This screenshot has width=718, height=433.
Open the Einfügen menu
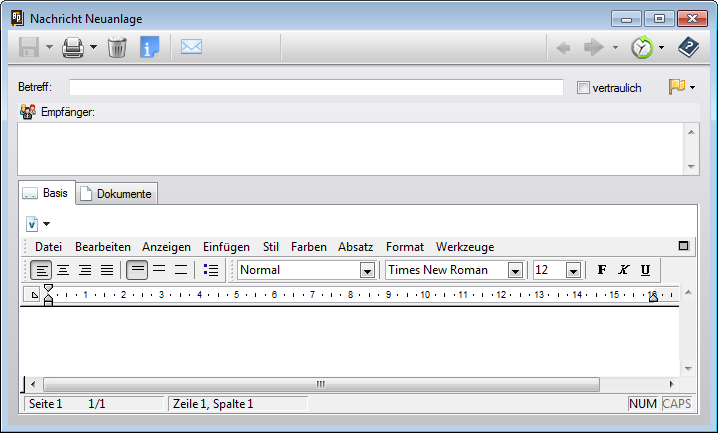pyautogui.click(x=226, y=247)
